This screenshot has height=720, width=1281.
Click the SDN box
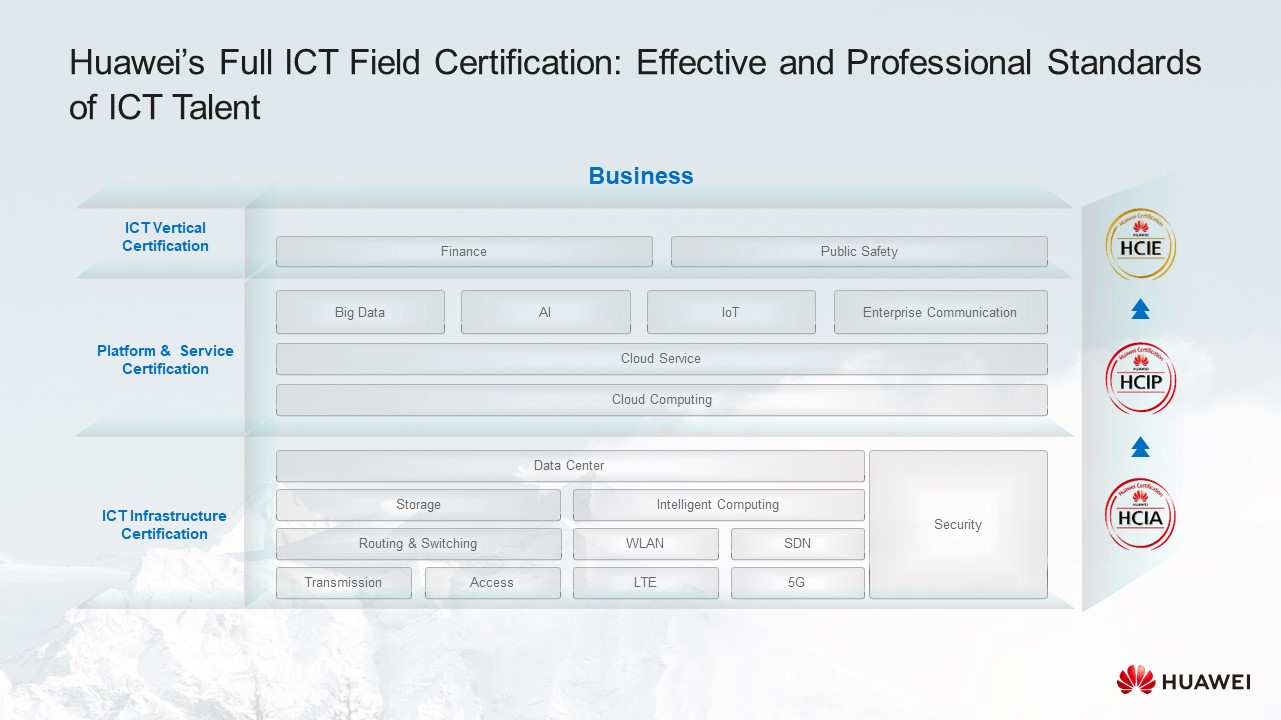798,544
